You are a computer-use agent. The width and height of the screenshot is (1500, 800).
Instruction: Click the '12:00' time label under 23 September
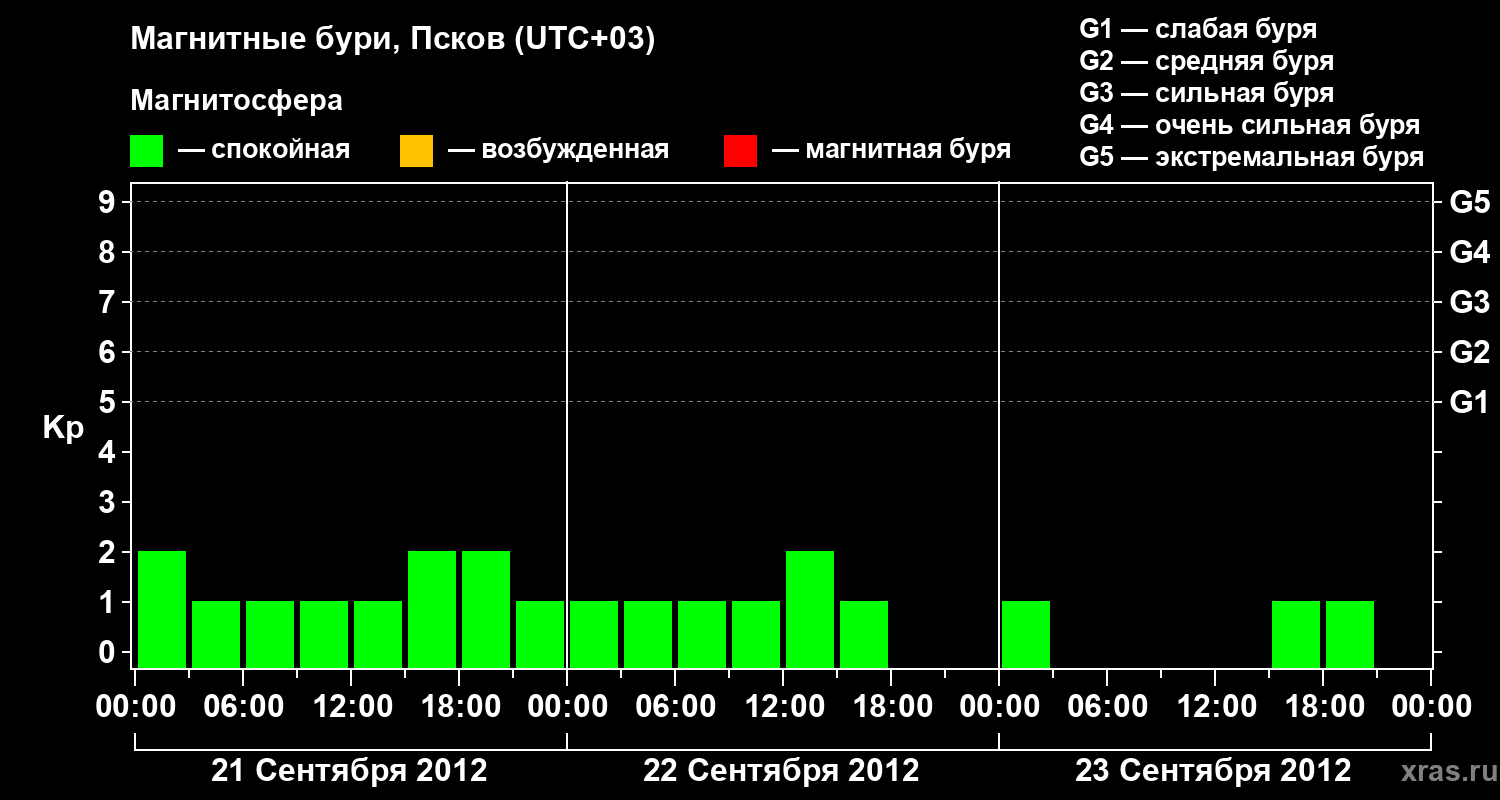tap(1215, 707)
